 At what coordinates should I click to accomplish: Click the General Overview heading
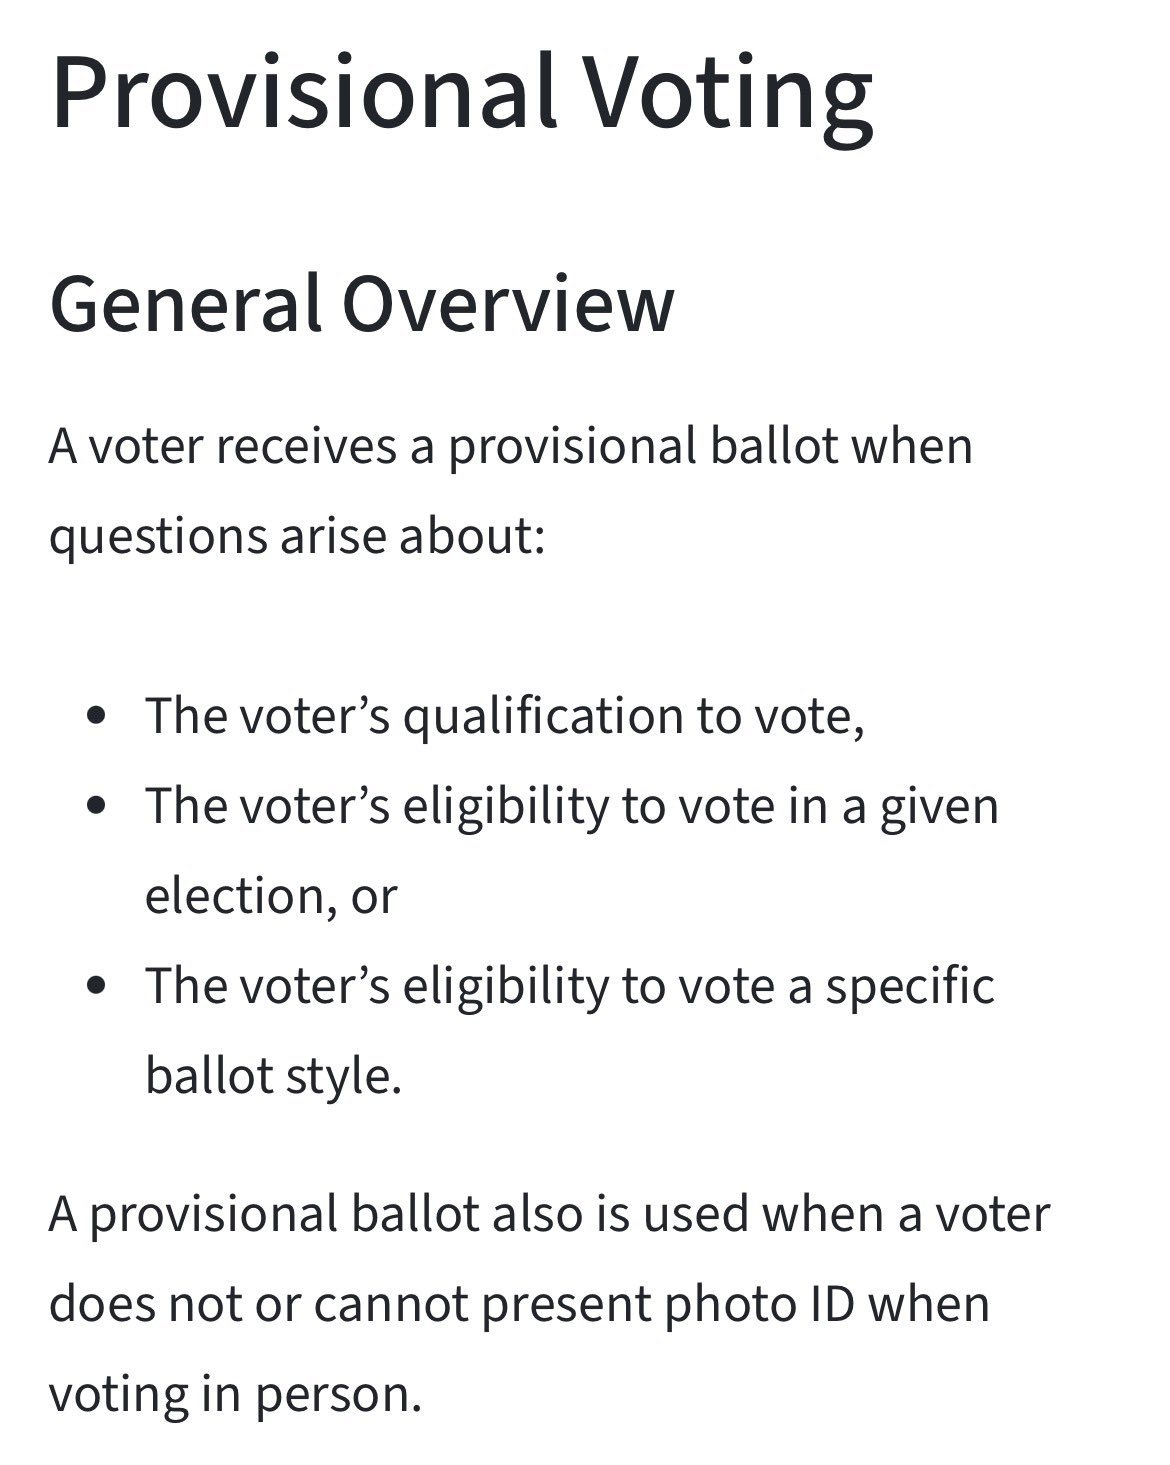tap(361, 303)
